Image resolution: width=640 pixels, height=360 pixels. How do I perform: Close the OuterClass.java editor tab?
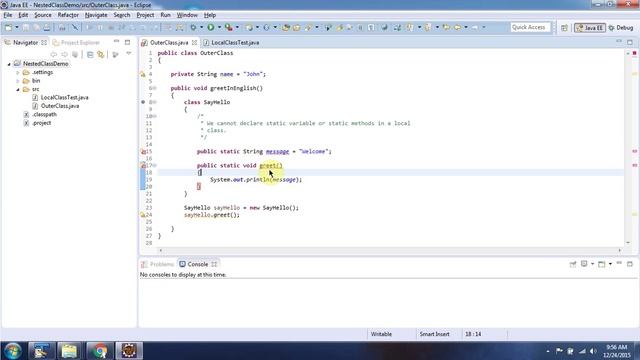point(194,42)
